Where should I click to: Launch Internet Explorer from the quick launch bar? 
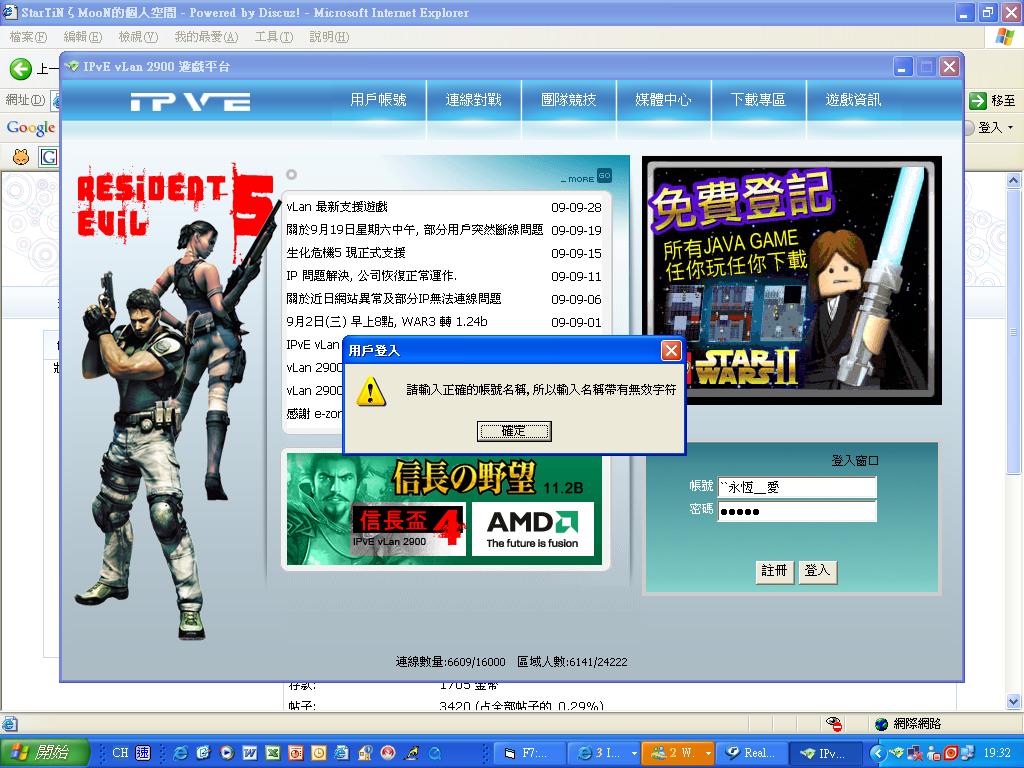tap(180, 753)
